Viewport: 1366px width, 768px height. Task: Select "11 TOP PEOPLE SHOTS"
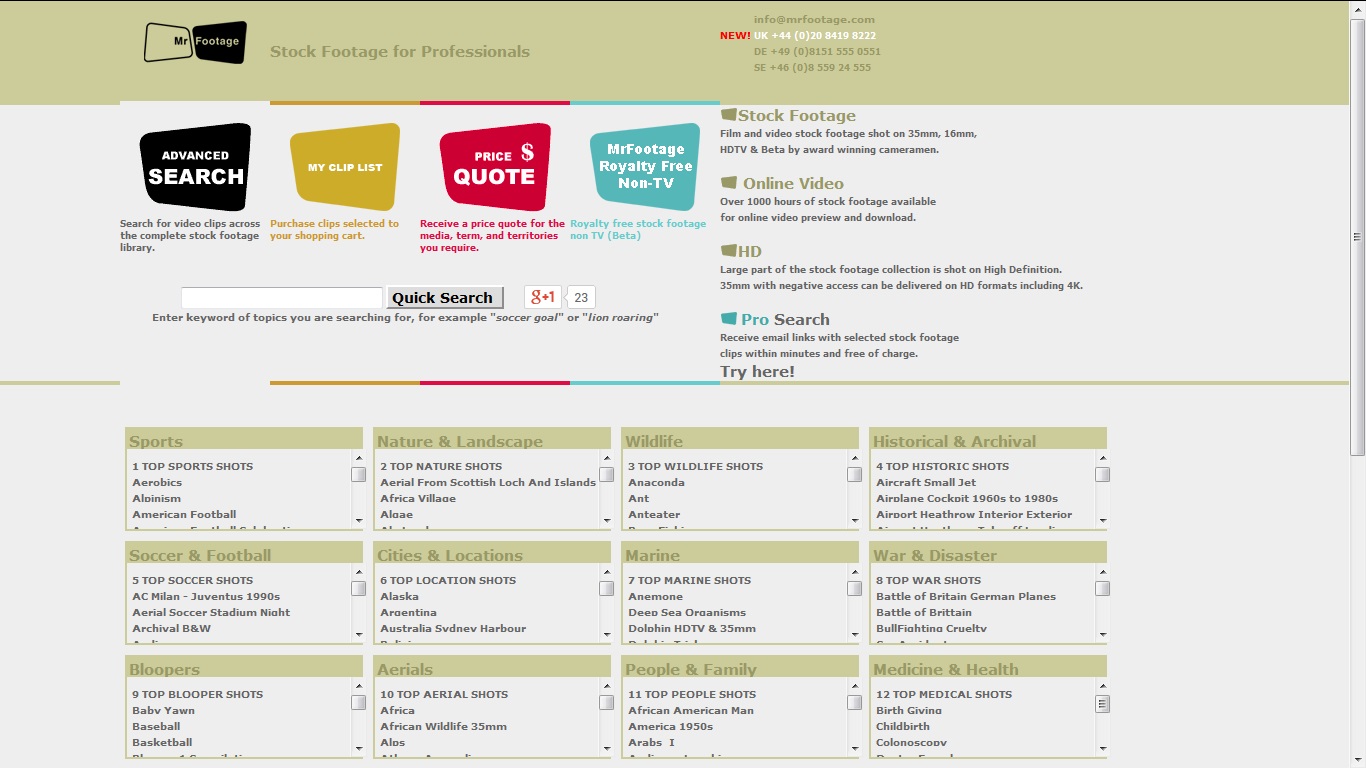pos(692,694)
